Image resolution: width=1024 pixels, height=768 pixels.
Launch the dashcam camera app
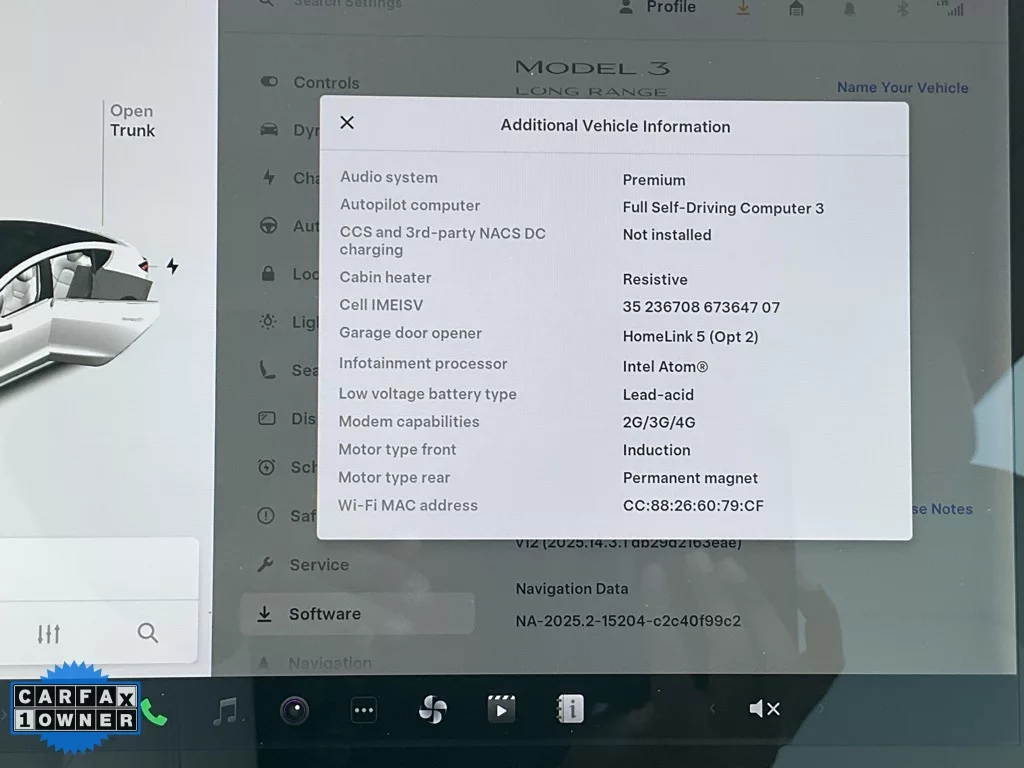click(x=294, y=711)
